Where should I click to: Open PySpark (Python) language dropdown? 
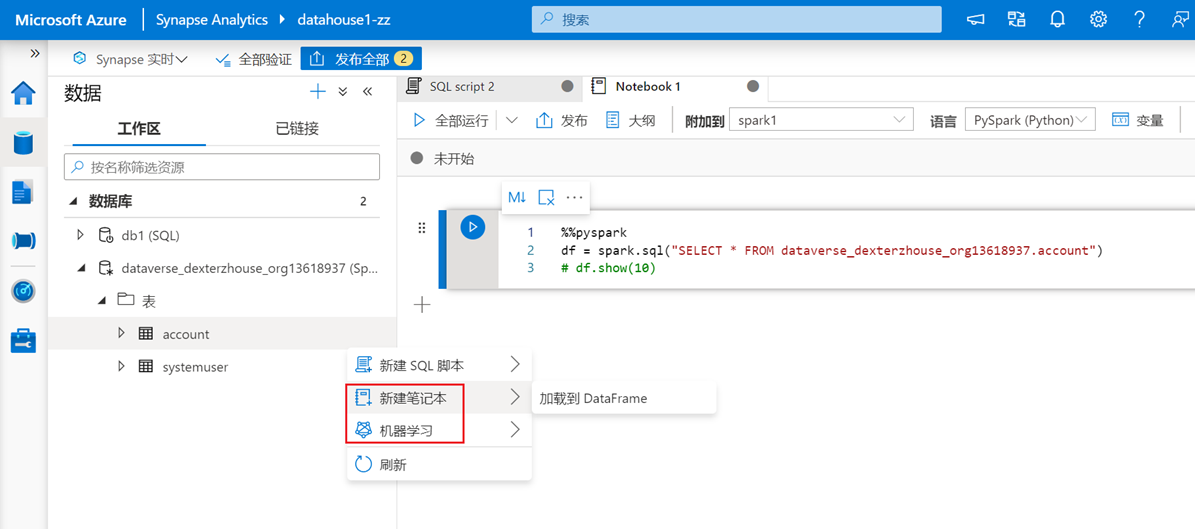[x=1030, y=120]
